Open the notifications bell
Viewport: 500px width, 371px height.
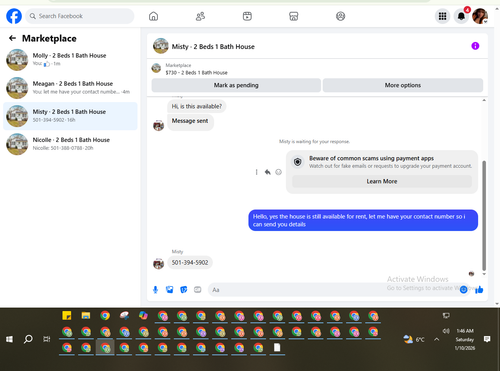(x=461, y=16)
